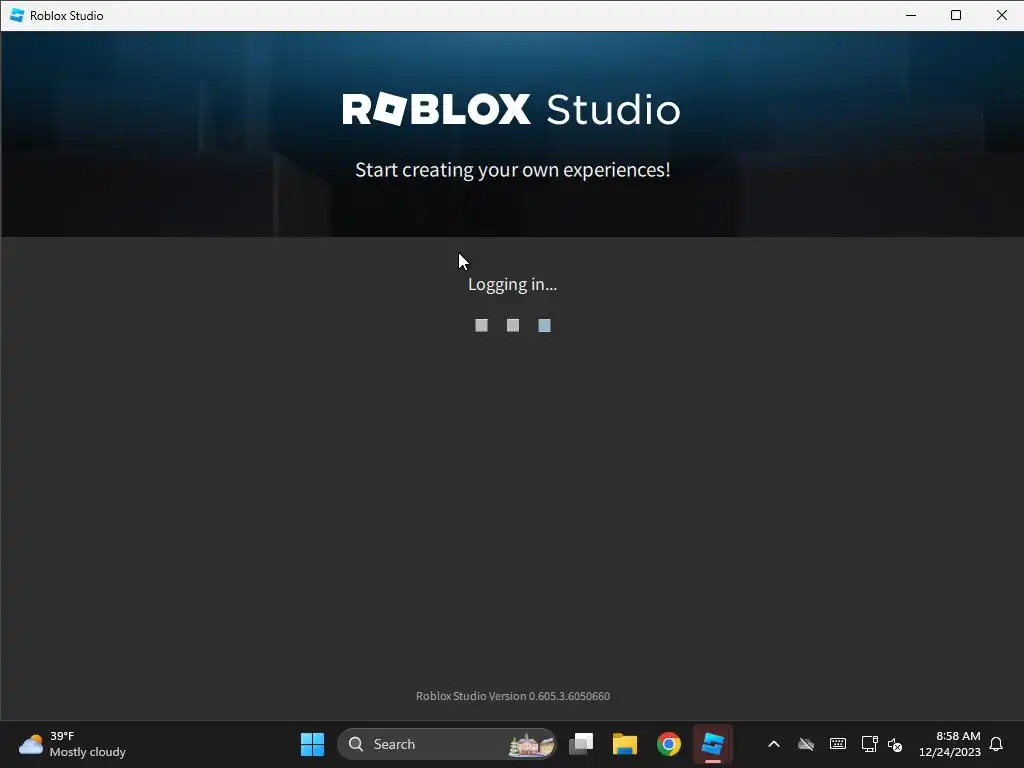Click the muted volume tray icon

tap(895, 744)
